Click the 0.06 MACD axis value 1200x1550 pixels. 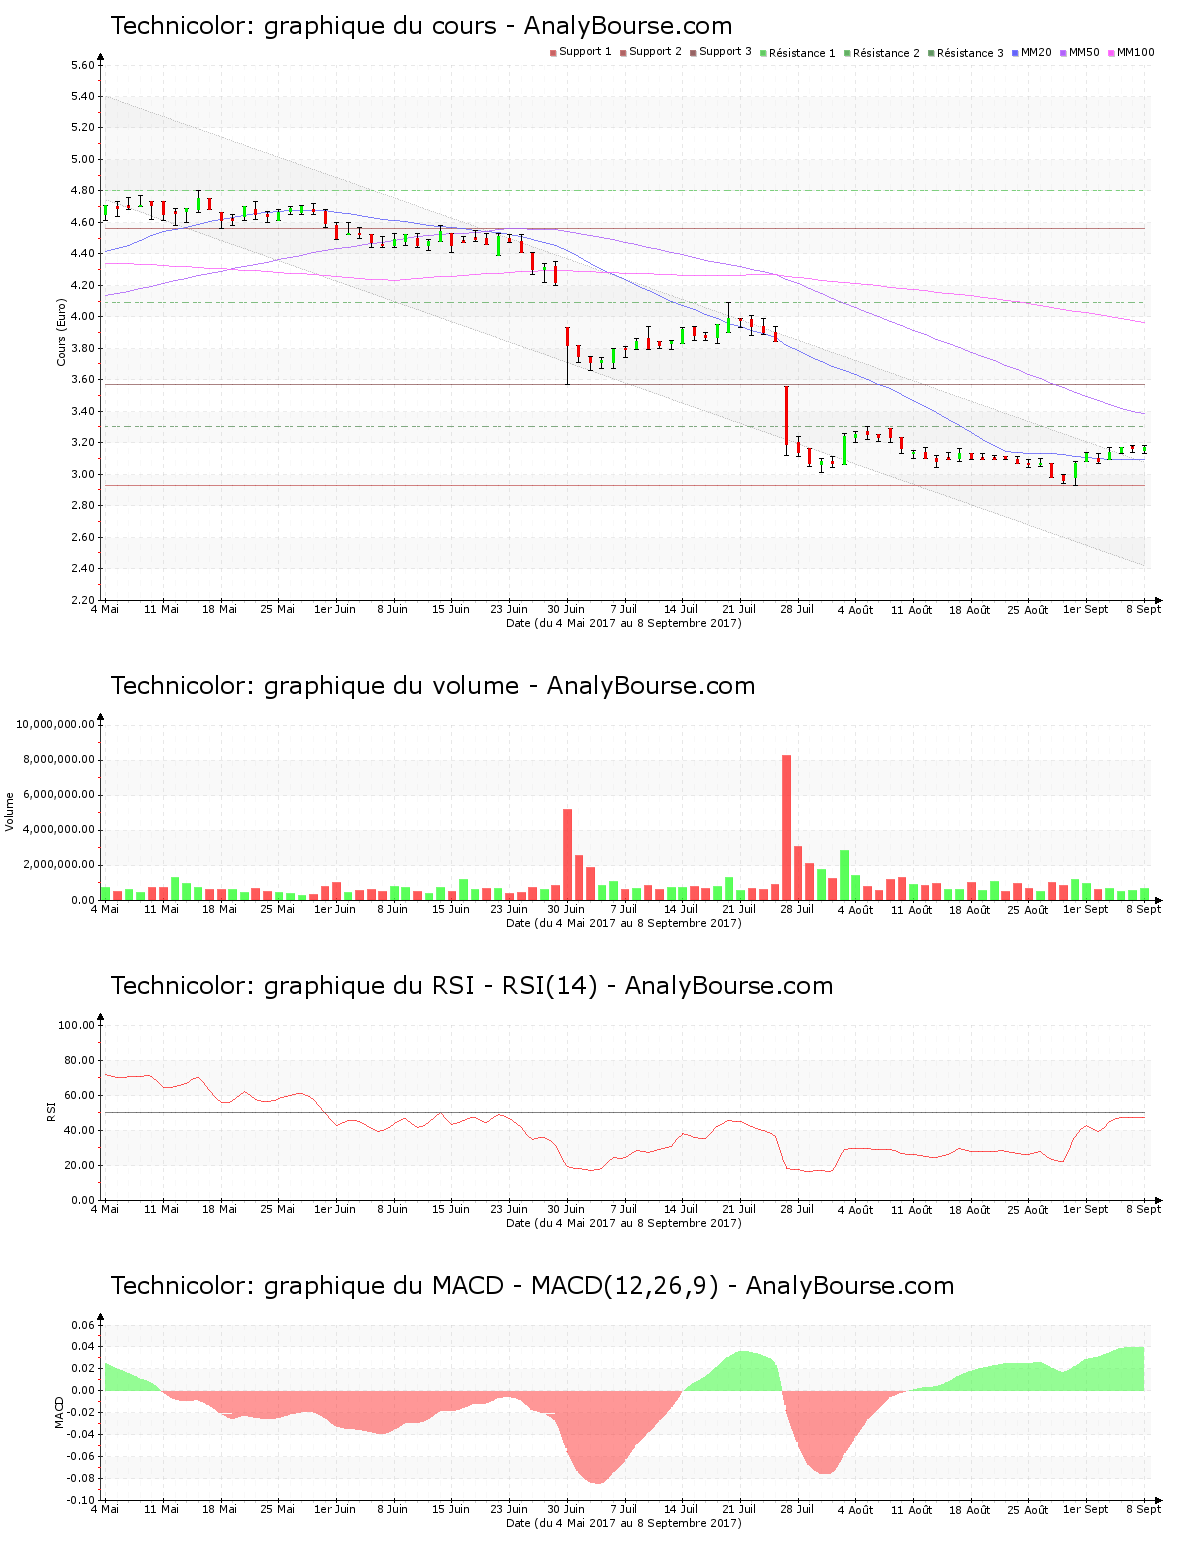83,1325
